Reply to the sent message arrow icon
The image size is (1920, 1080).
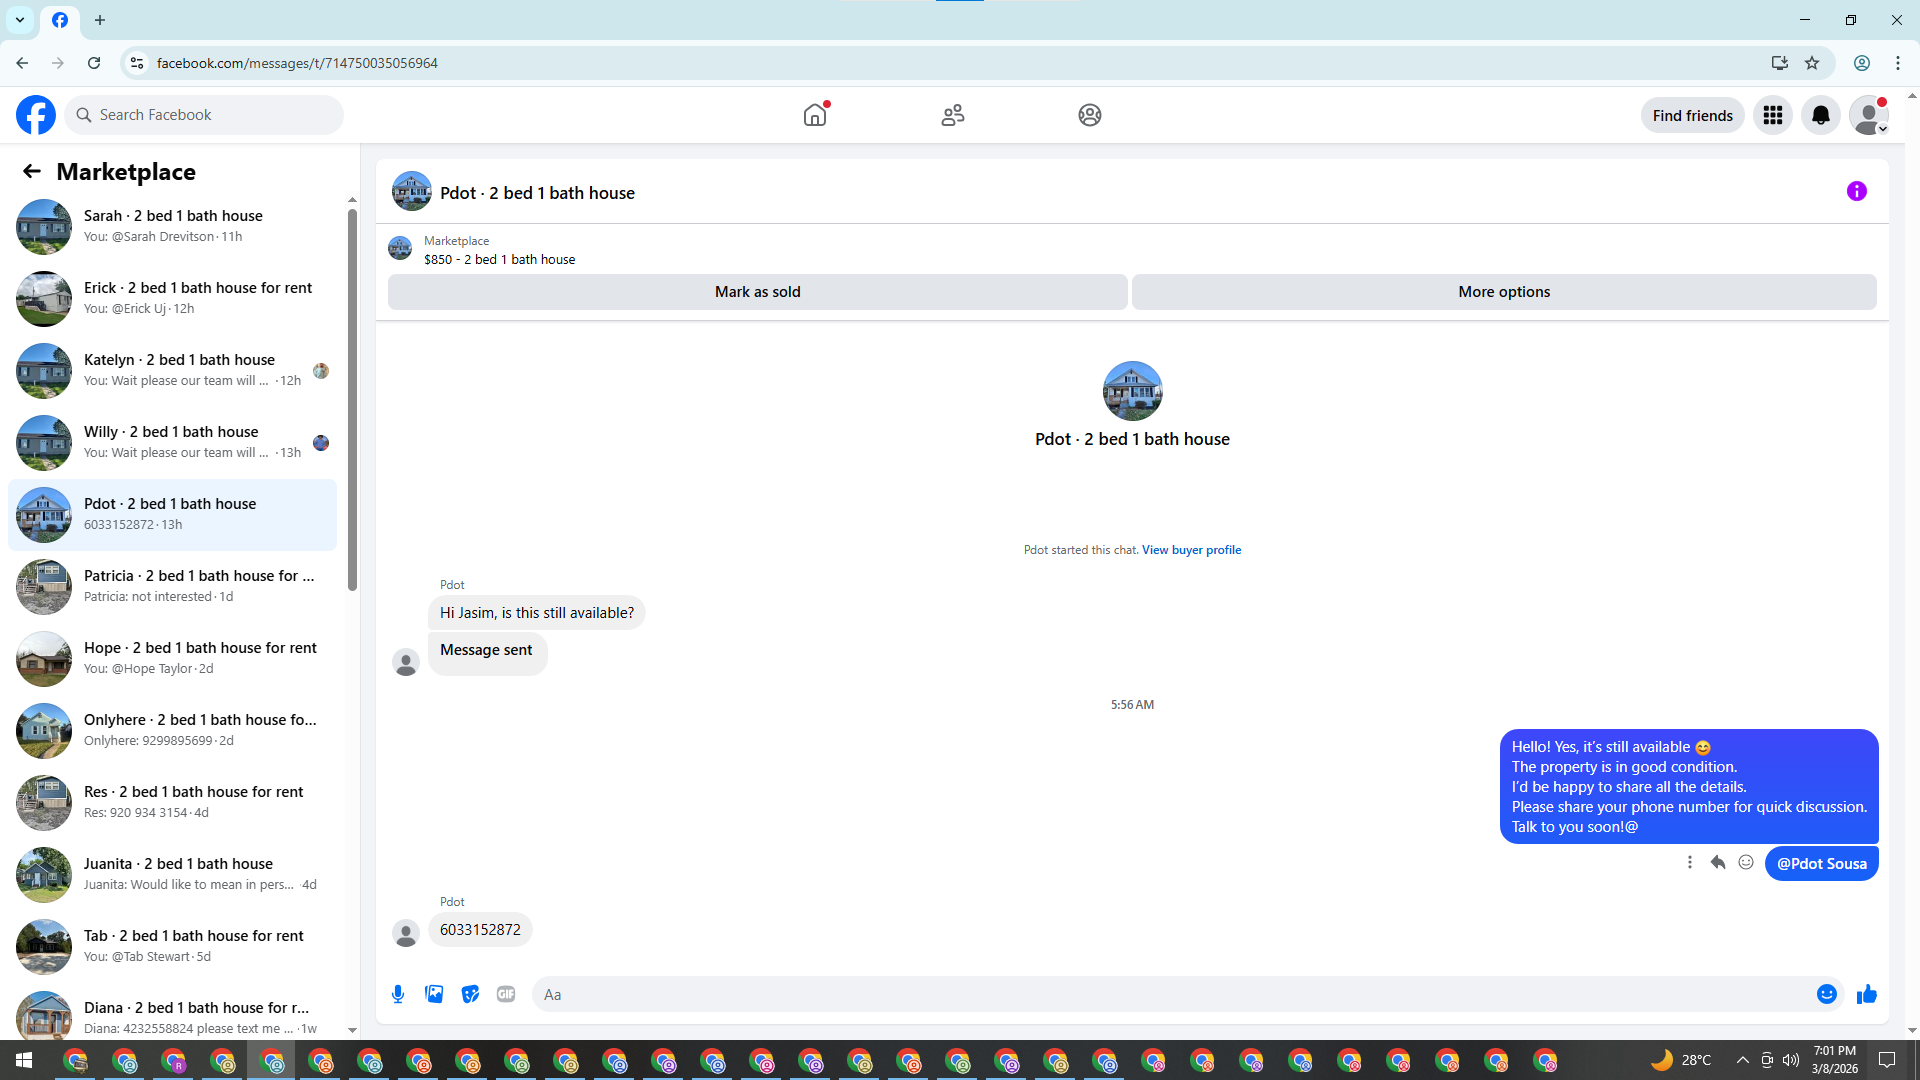click(1718, 862)
